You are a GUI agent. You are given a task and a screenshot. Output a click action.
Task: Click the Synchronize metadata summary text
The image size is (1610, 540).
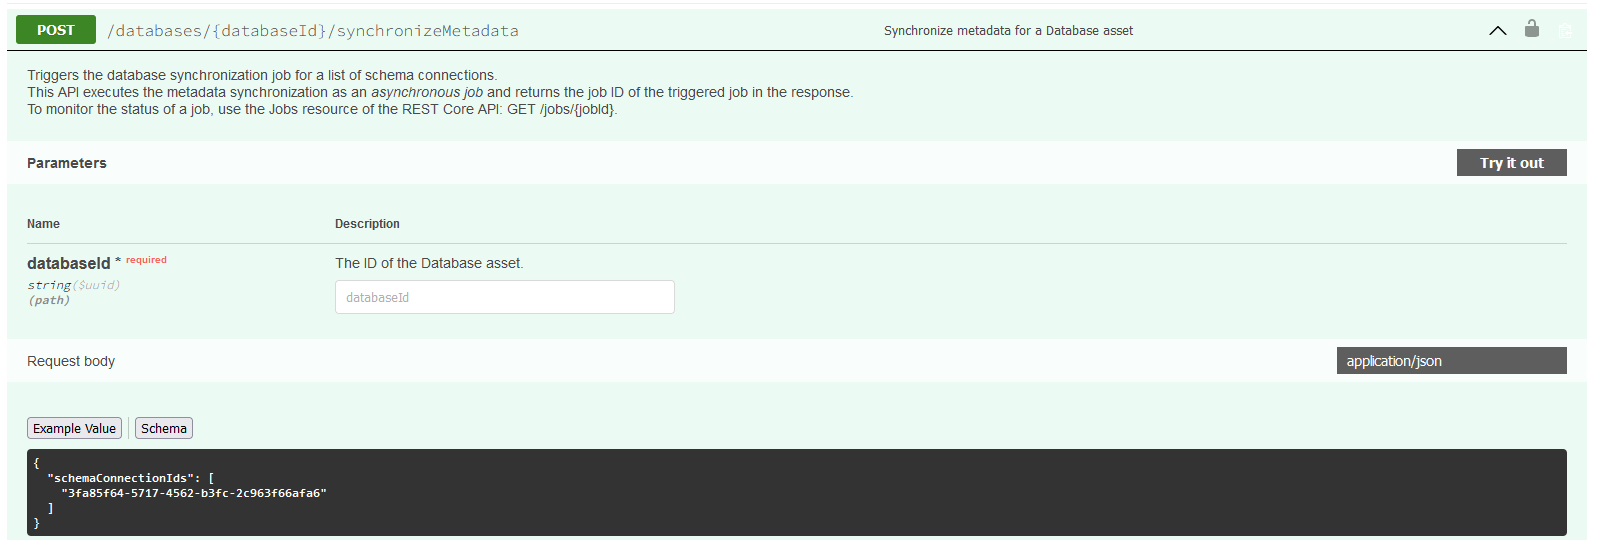pos(1008,31)
